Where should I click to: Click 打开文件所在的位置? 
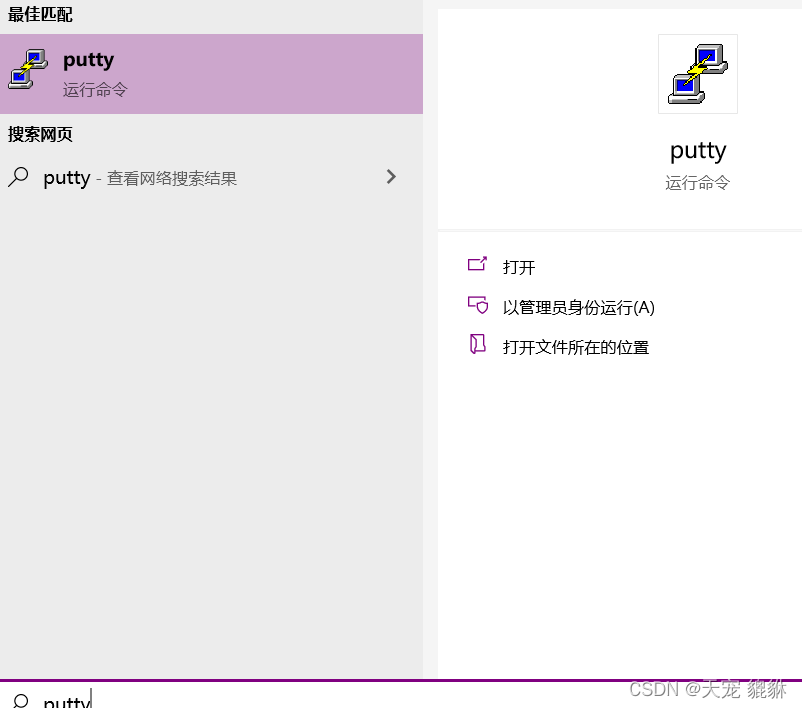(575, 347)
